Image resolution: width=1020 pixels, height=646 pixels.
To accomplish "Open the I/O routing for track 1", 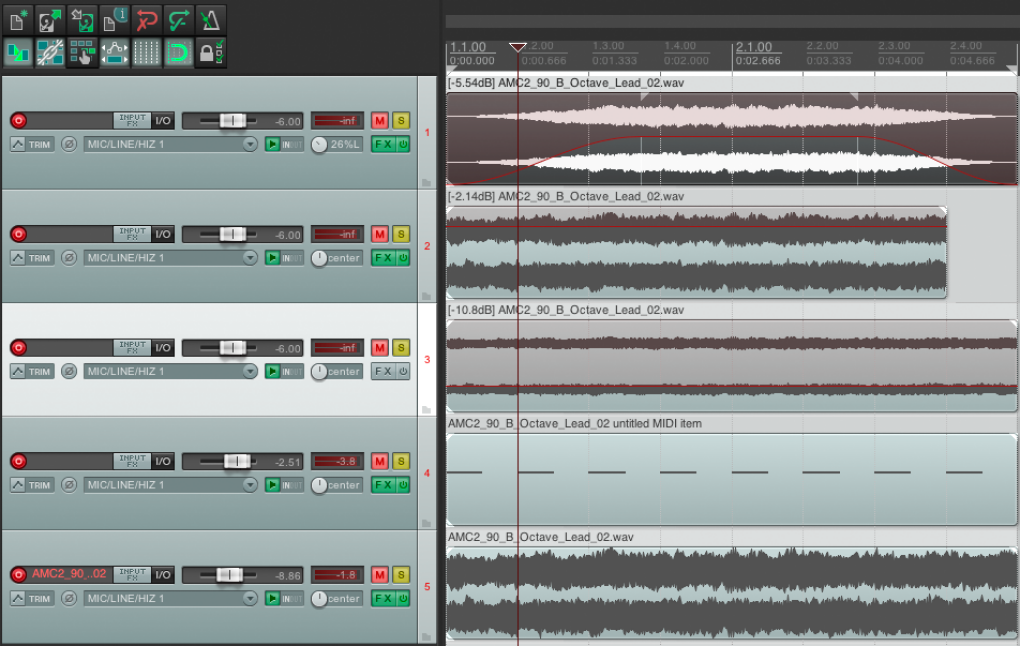I will (x=163, y=120).
